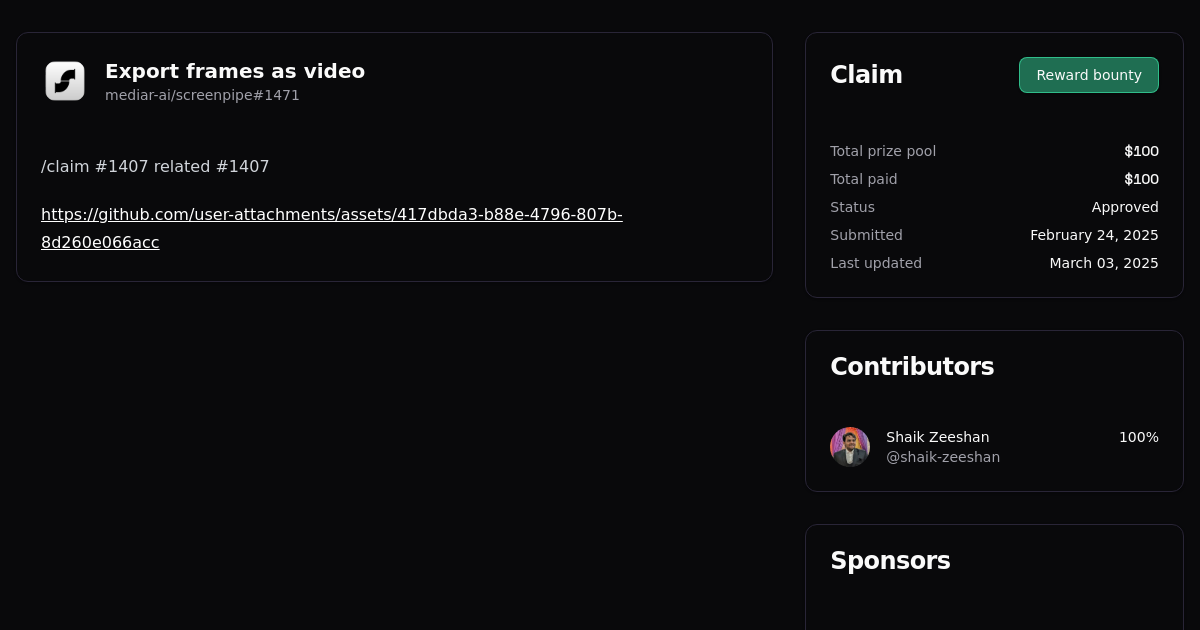Click Shaik Zeeshan's avatar picture
This screenshot has height=630, width=1200.
click(850, 447)
